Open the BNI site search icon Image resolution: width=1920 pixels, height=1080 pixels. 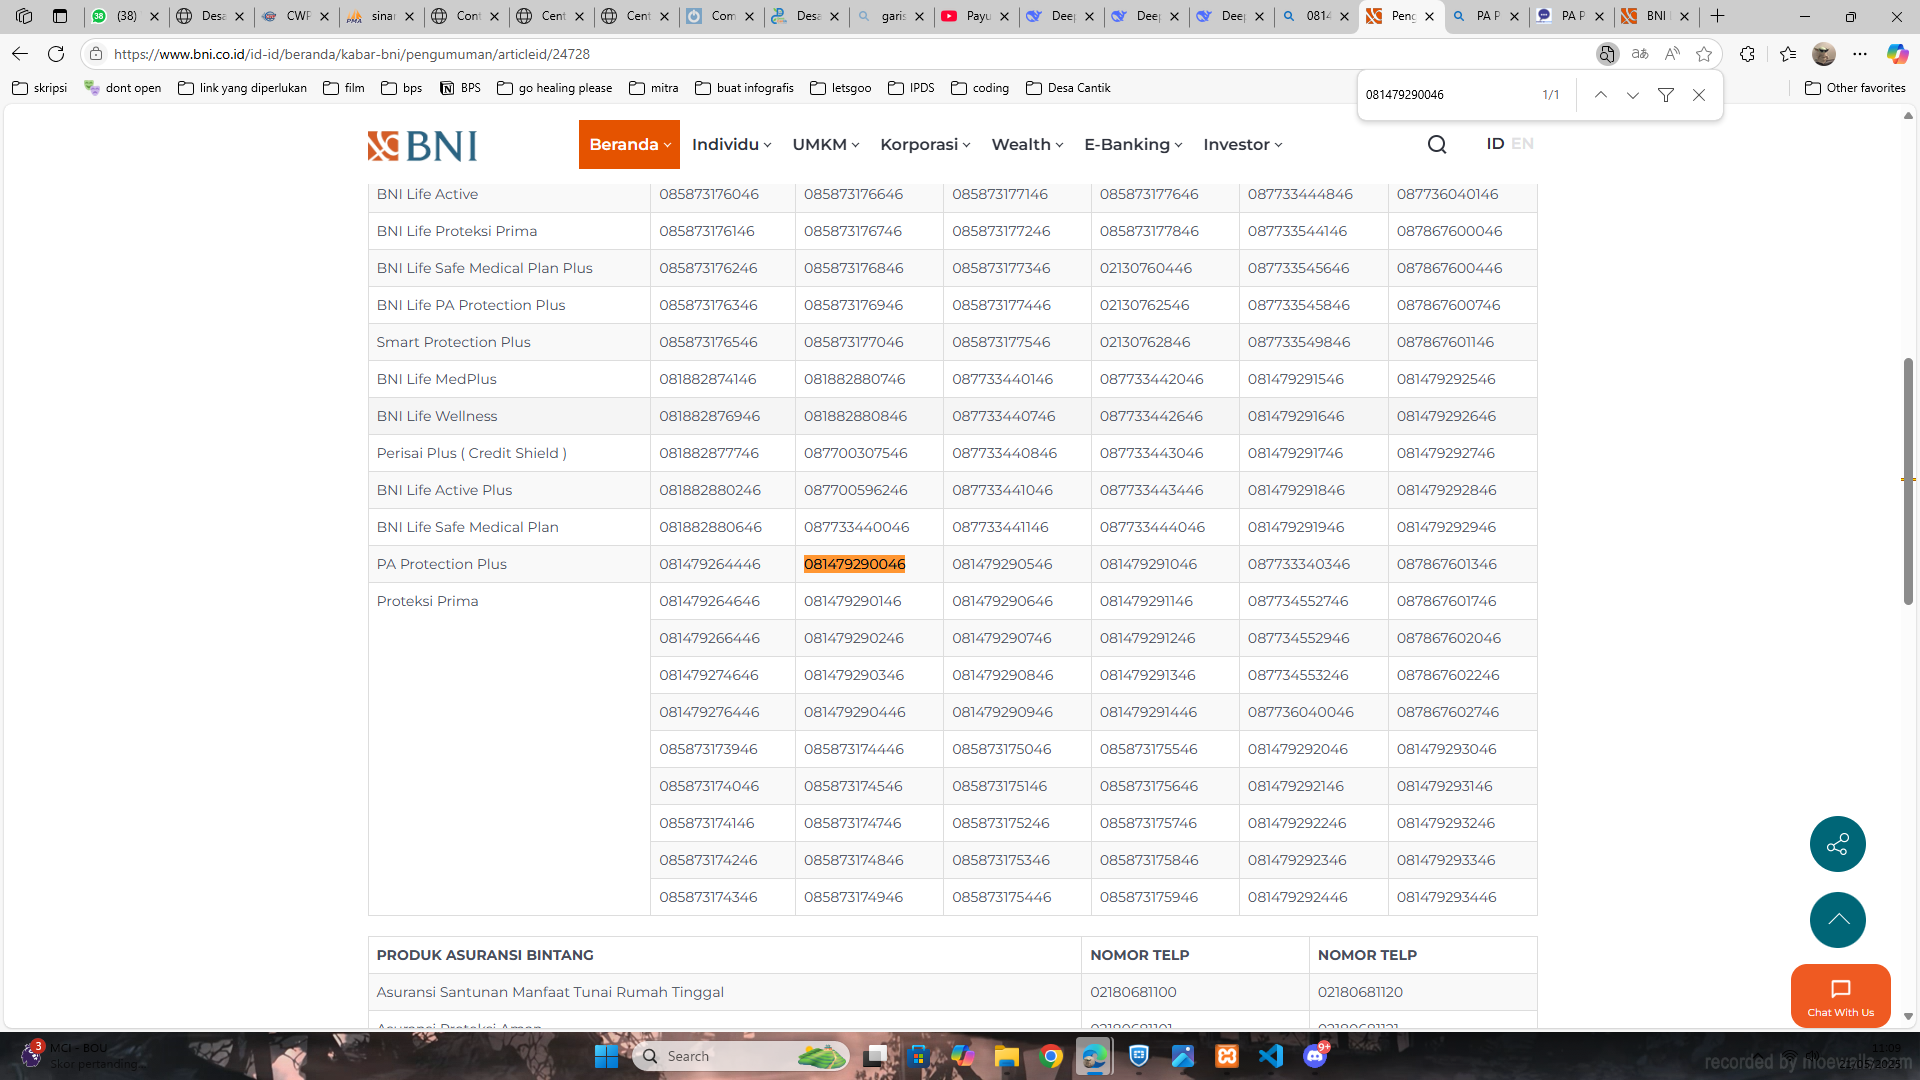pos(1437,145)
